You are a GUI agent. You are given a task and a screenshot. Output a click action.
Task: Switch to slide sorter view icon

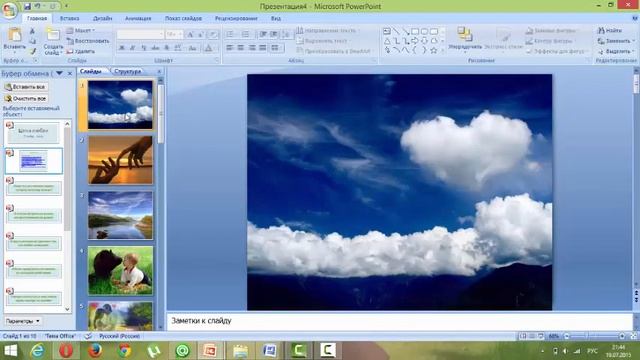coord(532,336)
